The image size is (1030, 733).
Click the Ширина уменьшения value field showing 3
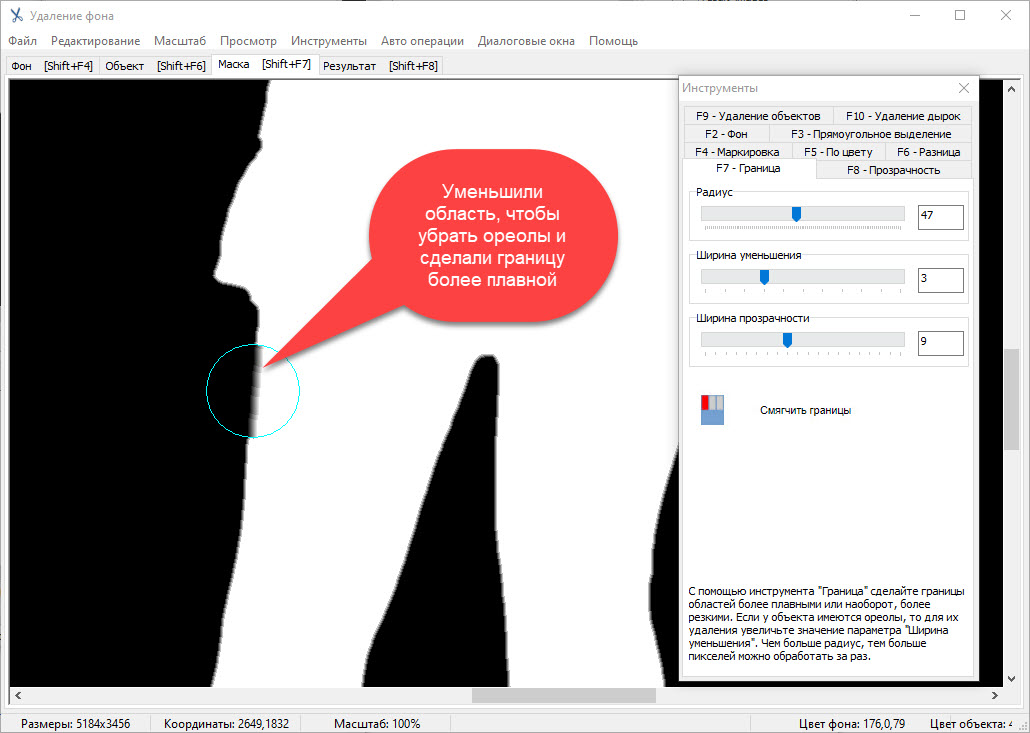(x=940, y=280)
